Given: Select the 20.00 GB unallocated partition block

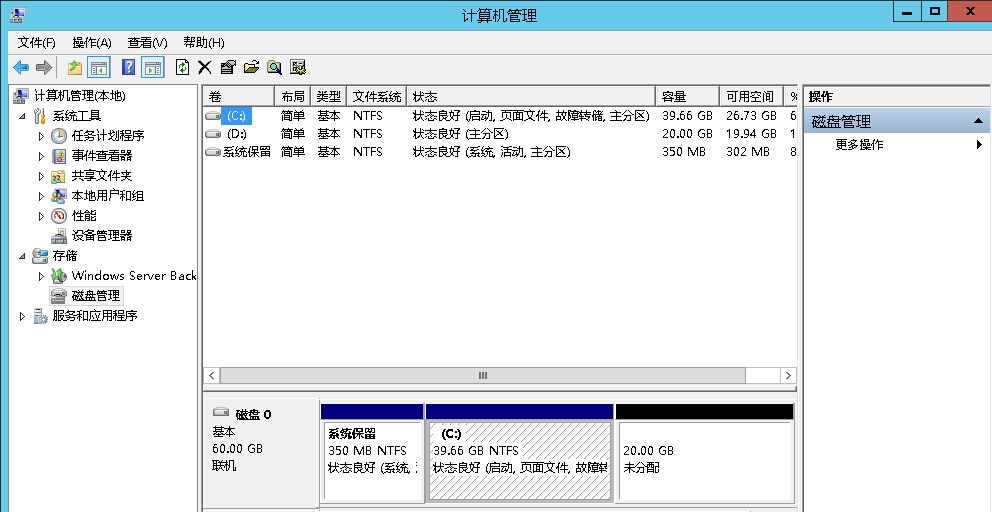Looking at the screenshot, I should [x=704, y=459].
